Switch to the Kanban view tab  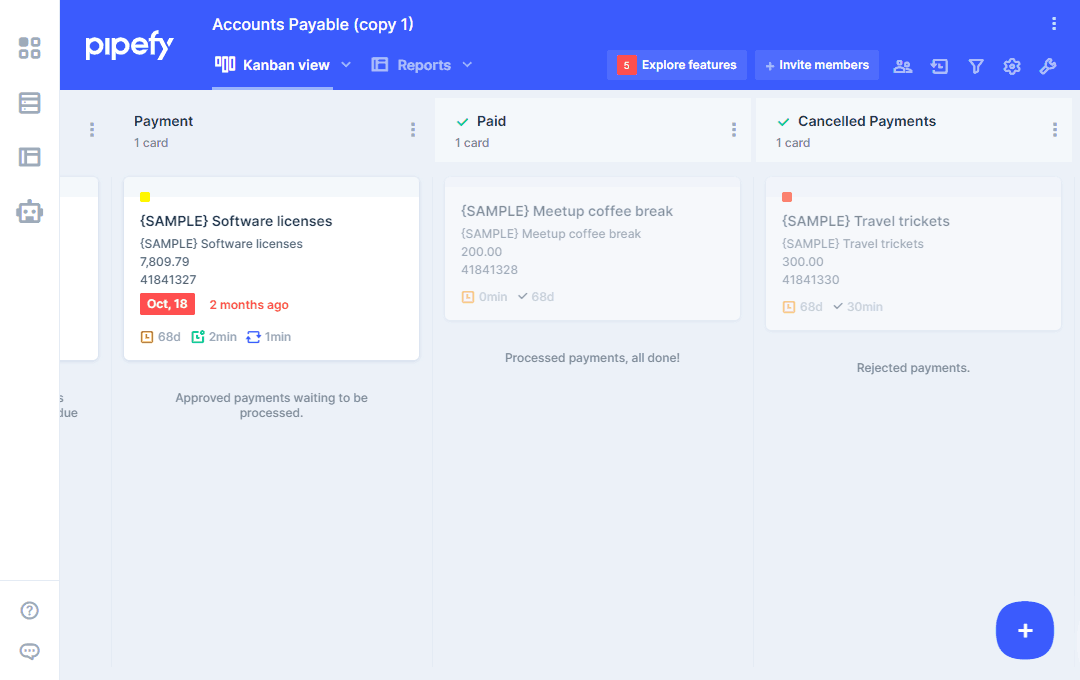pos(273,65)
